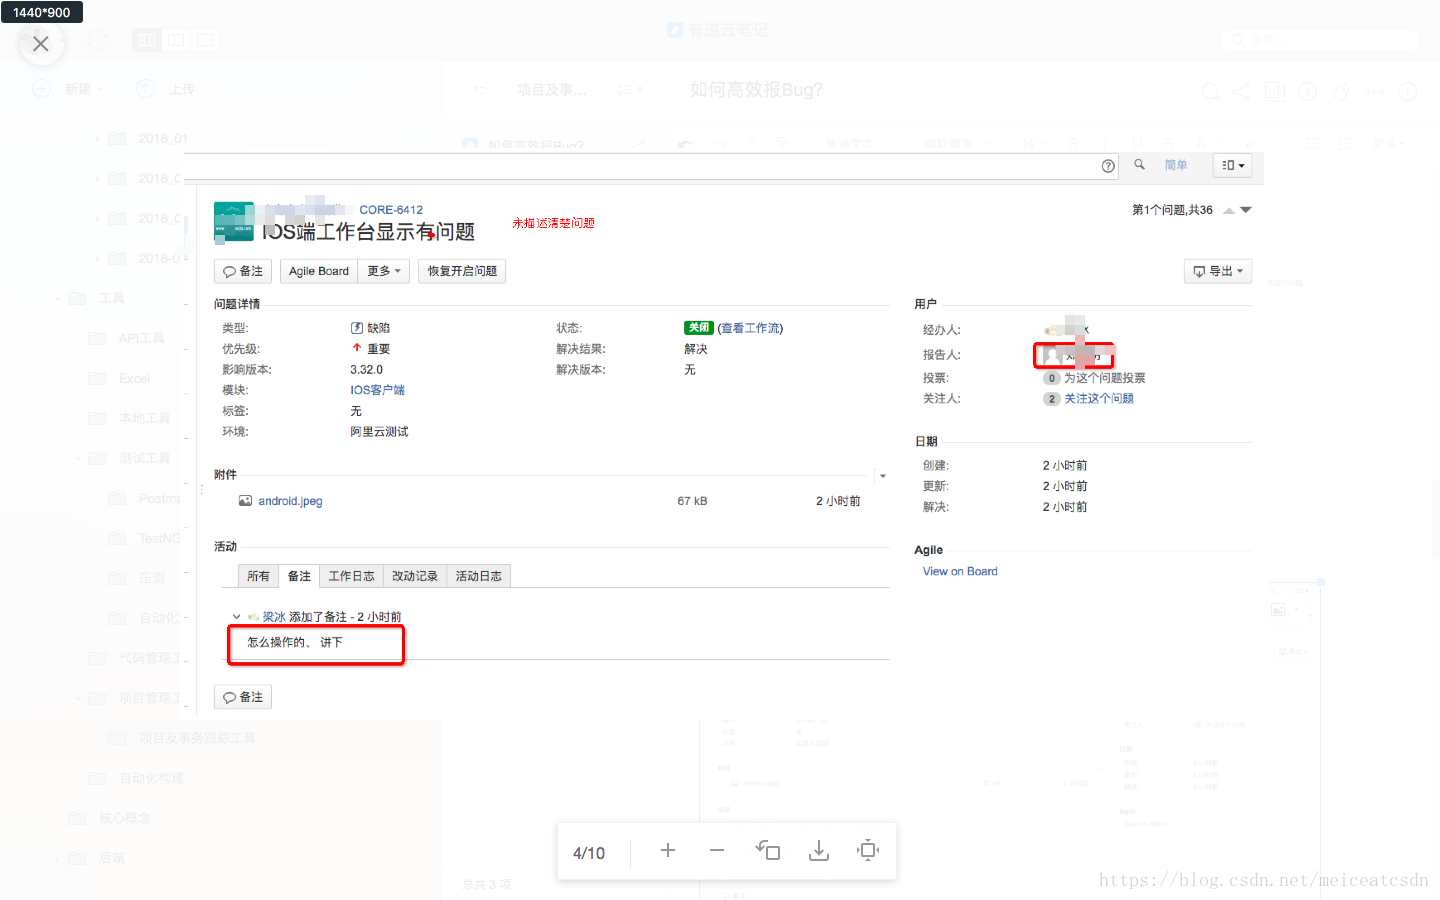Click the IOS端工作台显示有问题 issue title
Image resolution: width=1440 pixels, height=900 pixels.
(x=368, y=232)
